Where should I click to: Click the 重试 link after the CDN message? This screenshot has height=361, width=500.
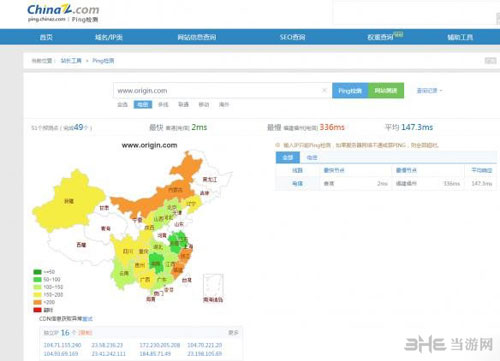coord(87,319)
